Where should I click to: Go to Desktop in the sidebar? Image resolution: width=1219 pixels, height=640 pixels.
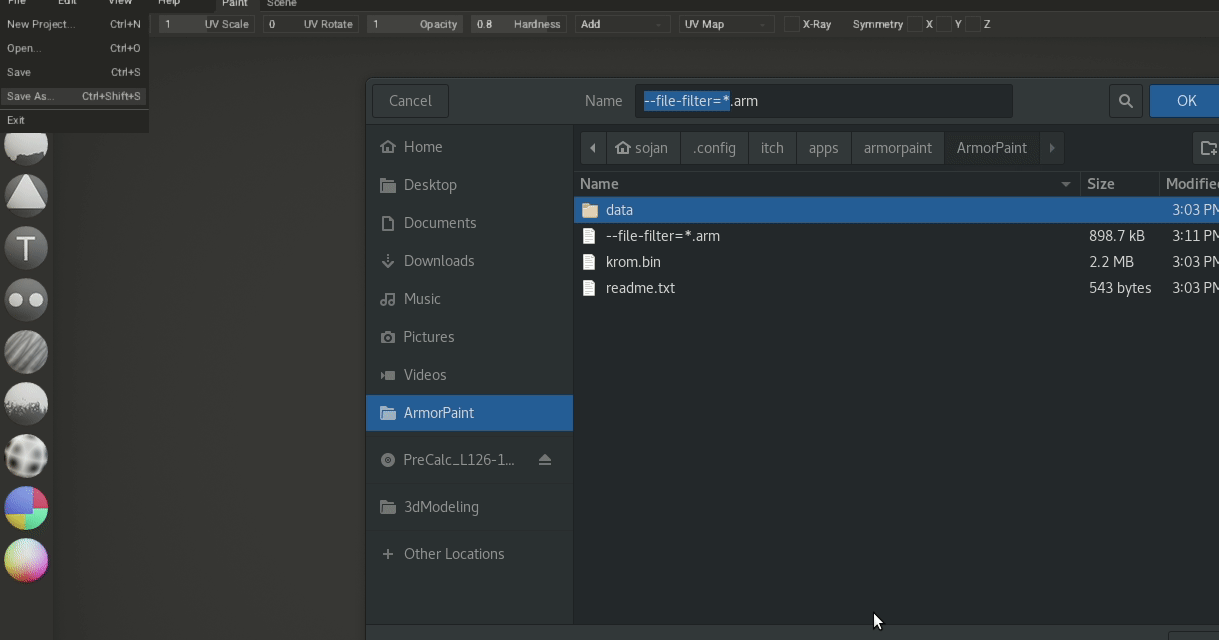[469, 185]
